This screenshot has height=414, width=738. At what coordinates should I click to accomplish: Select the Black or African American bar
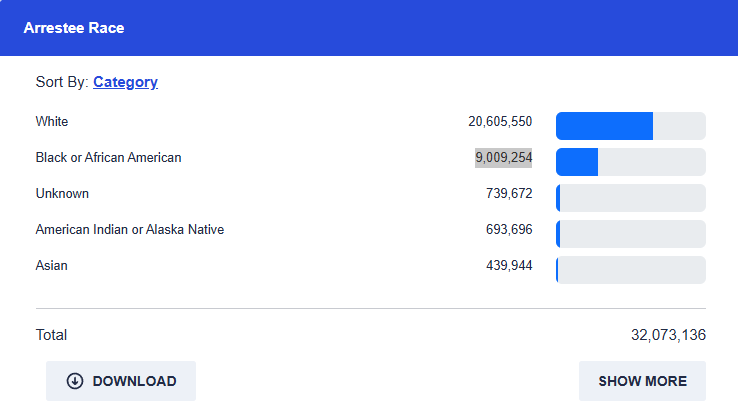coord(630,162)
